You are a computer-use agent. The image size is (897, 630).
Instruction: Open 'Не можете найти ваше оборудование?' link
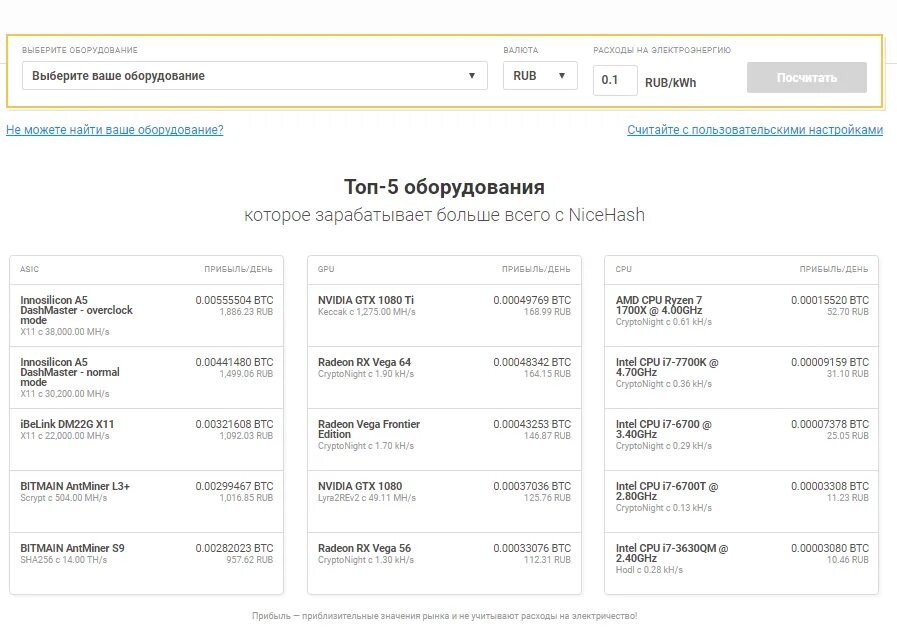114,130
